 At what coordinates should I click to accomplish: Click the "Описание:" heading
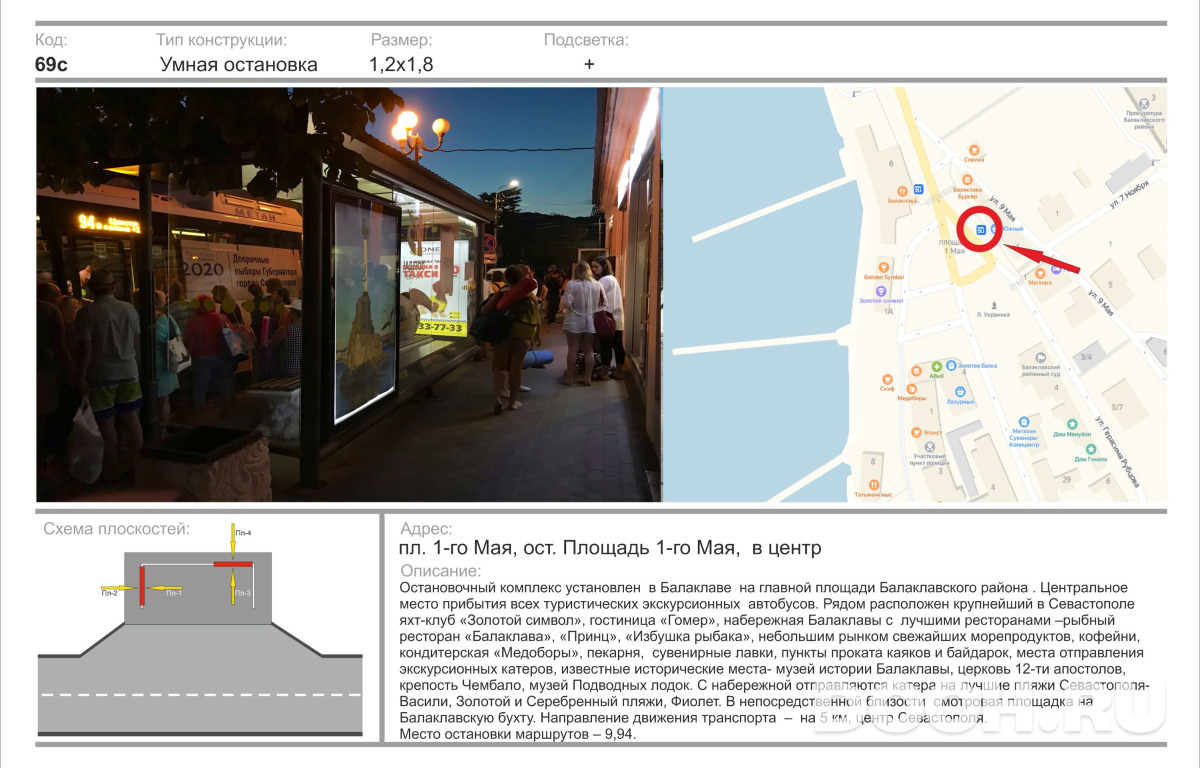[x=440, y=571]
